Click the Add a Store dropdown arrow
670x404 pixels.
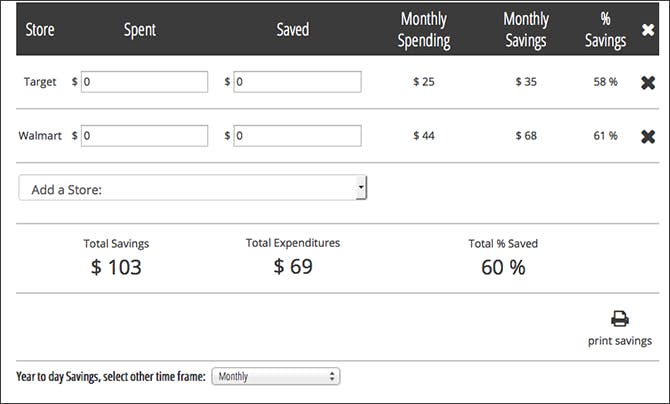(361, 187)
